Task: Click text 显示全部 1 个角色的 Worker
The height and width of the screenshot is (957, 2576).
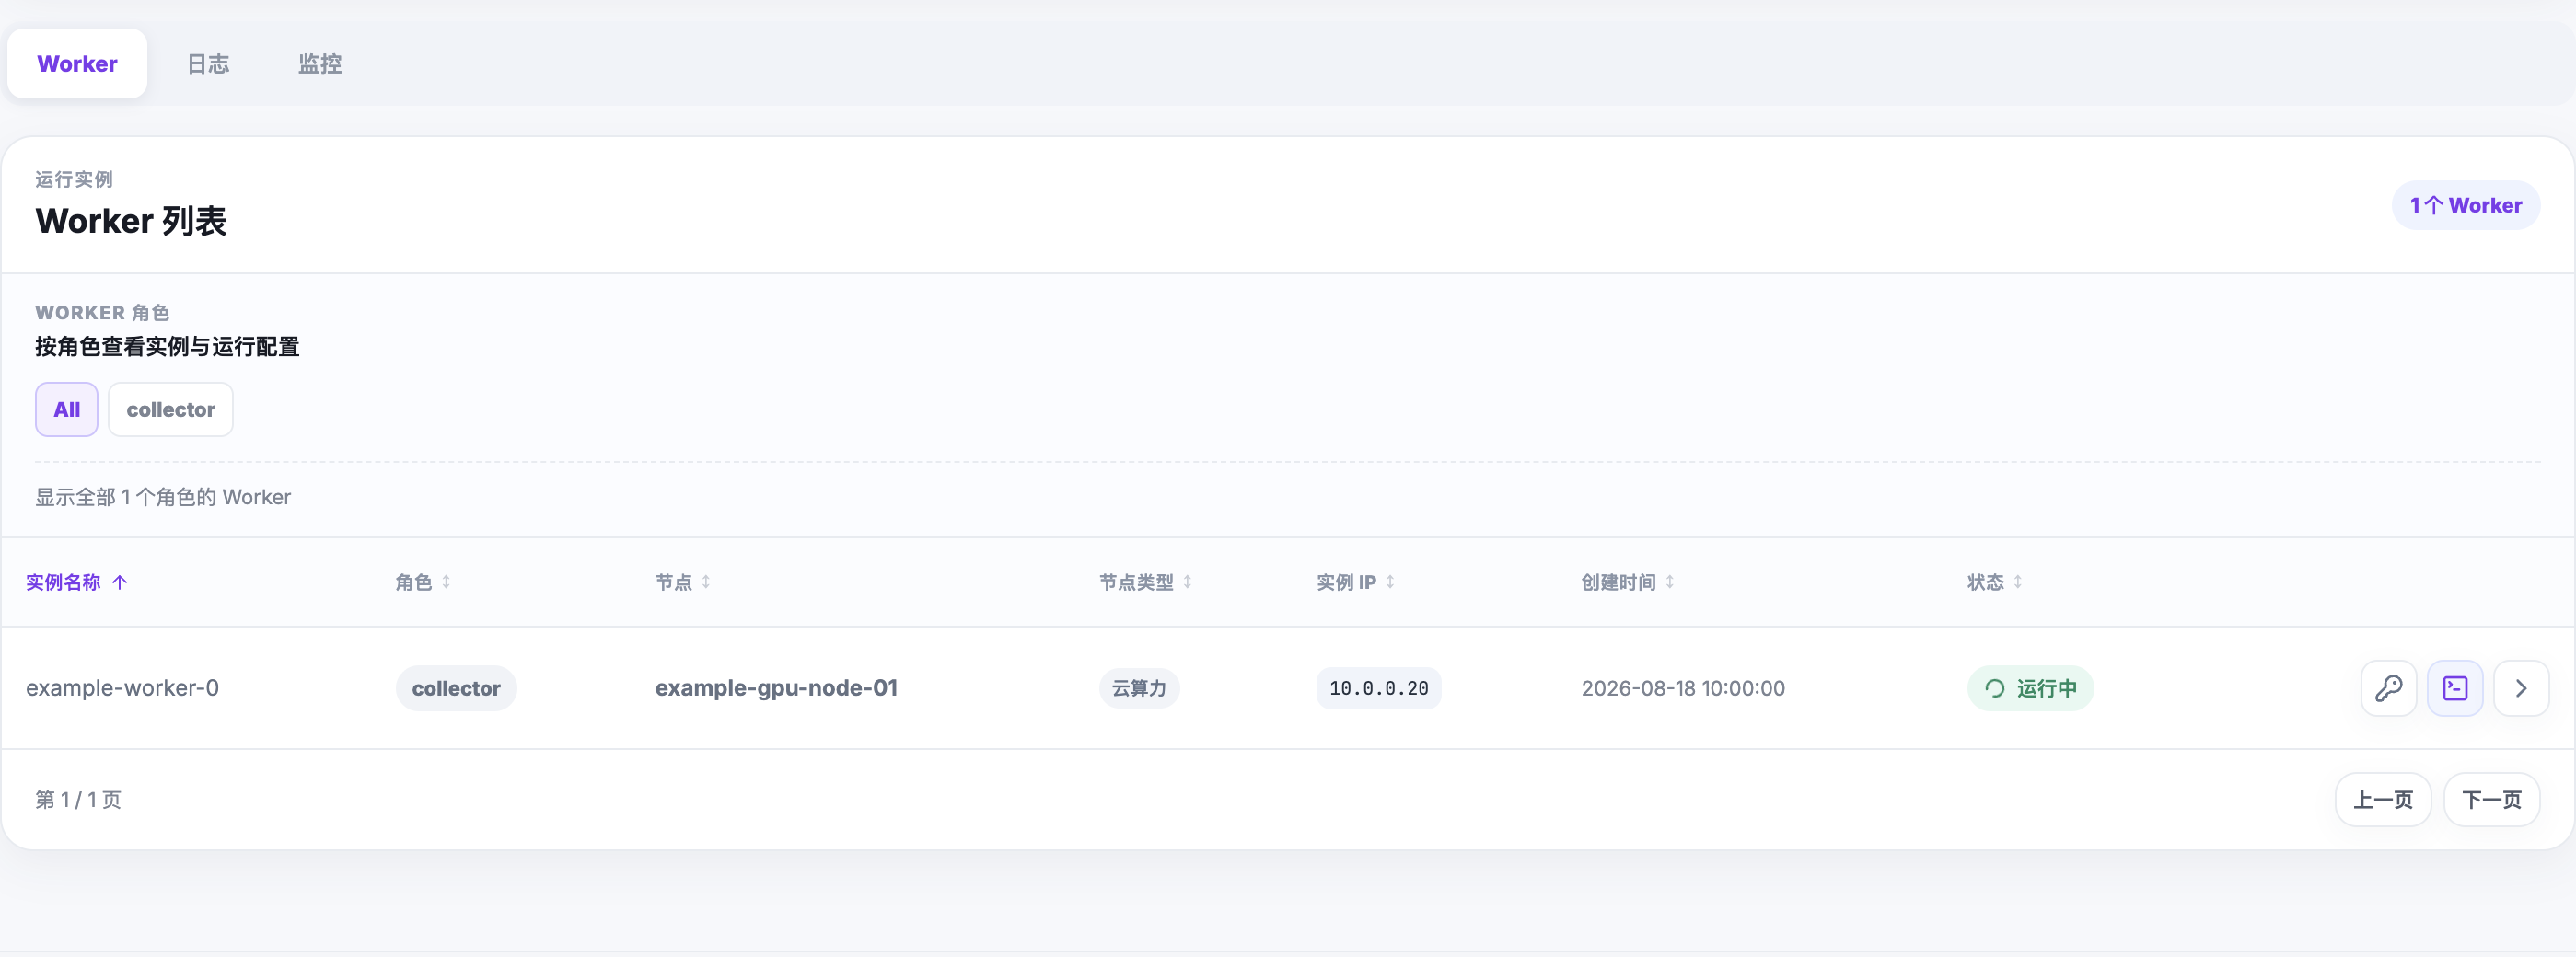Action: 163,497
